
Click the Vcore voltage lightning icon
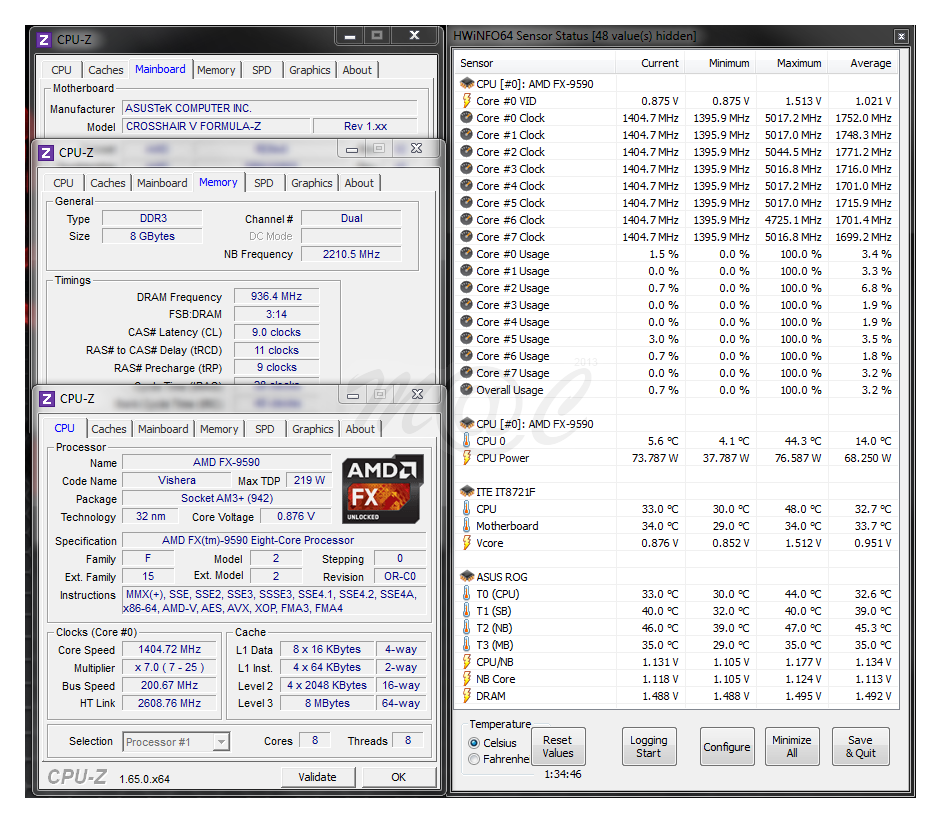click(x=464, y=543)
